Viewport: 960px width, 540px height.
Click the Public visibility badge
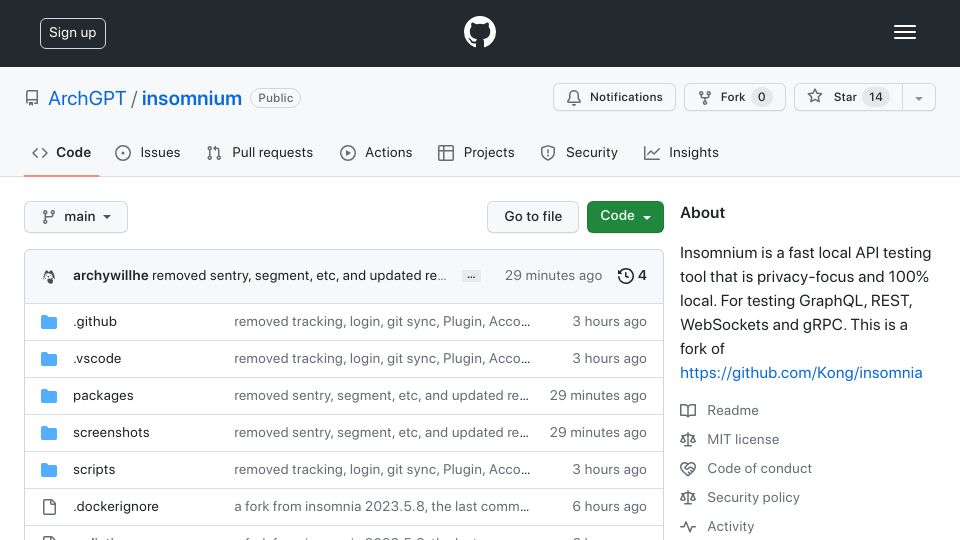(275, 98)
